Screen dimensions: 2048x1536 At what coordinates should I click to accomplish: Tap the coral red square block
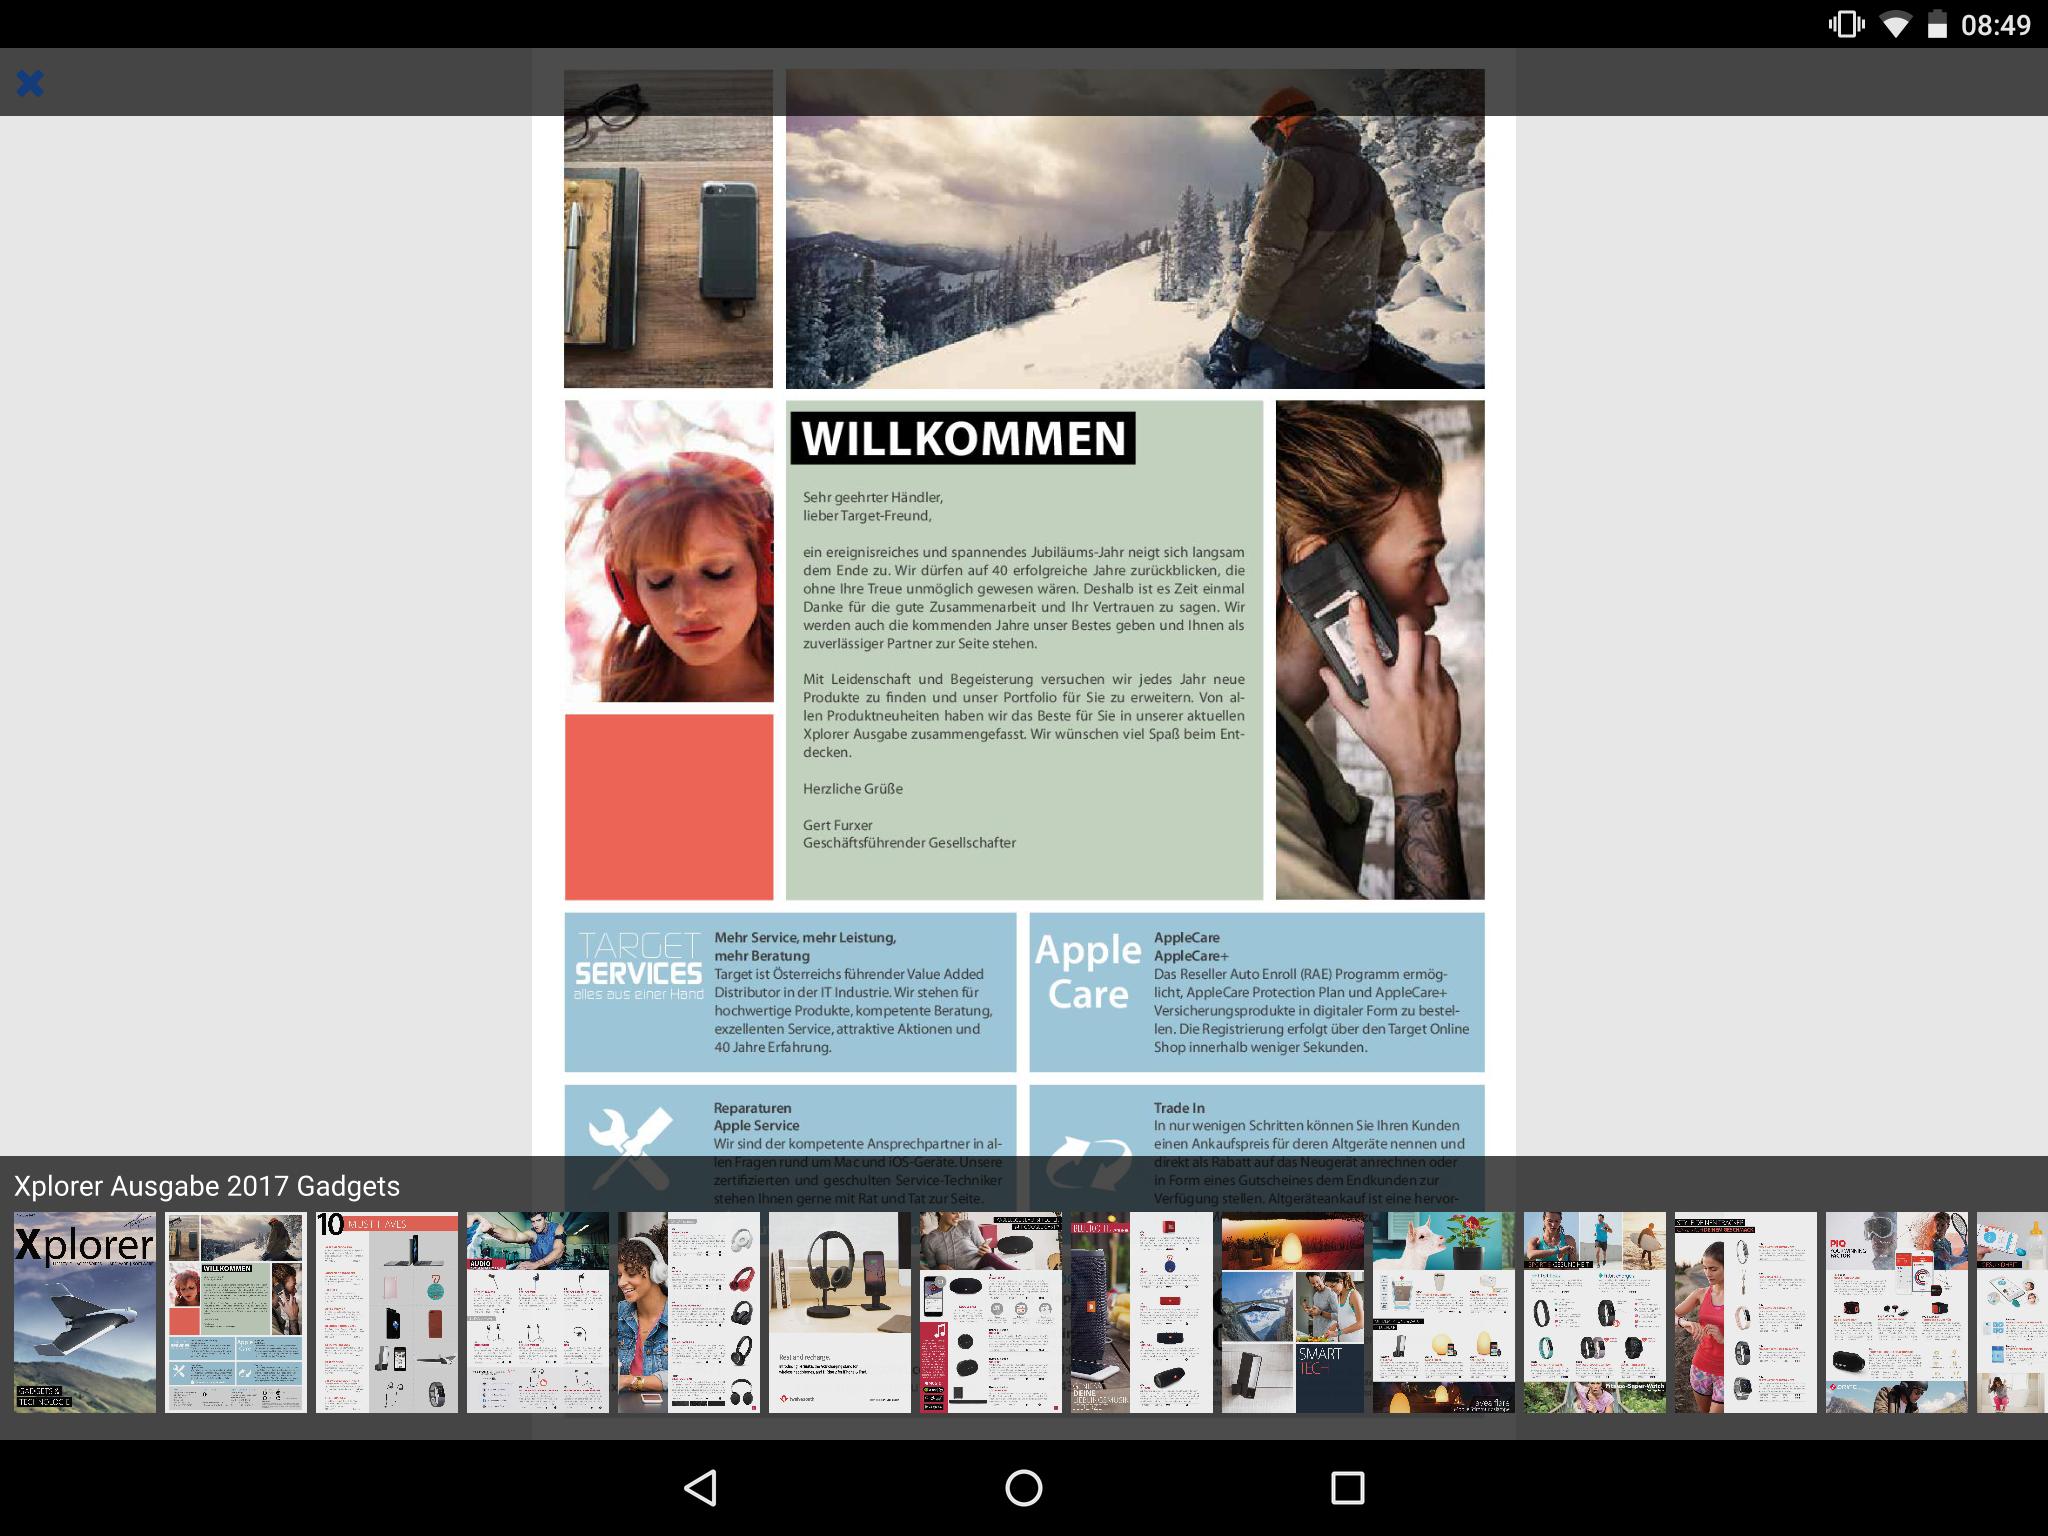pyautogui.click(x=669, y=807)
